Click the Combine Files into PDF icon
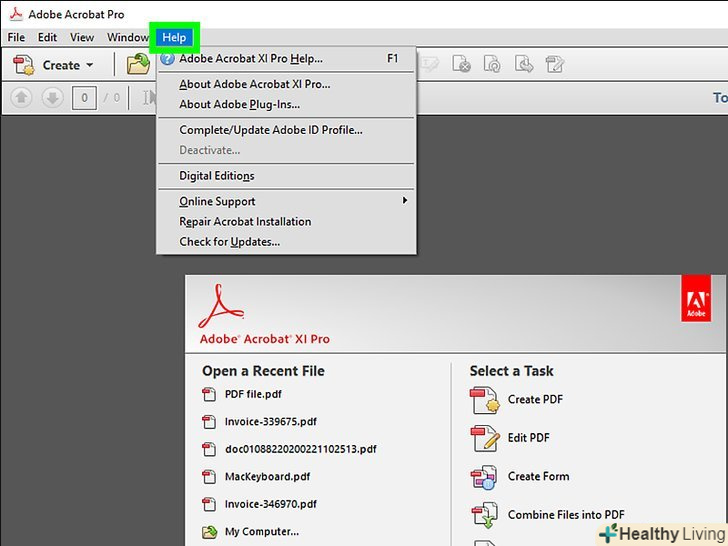 485,515
